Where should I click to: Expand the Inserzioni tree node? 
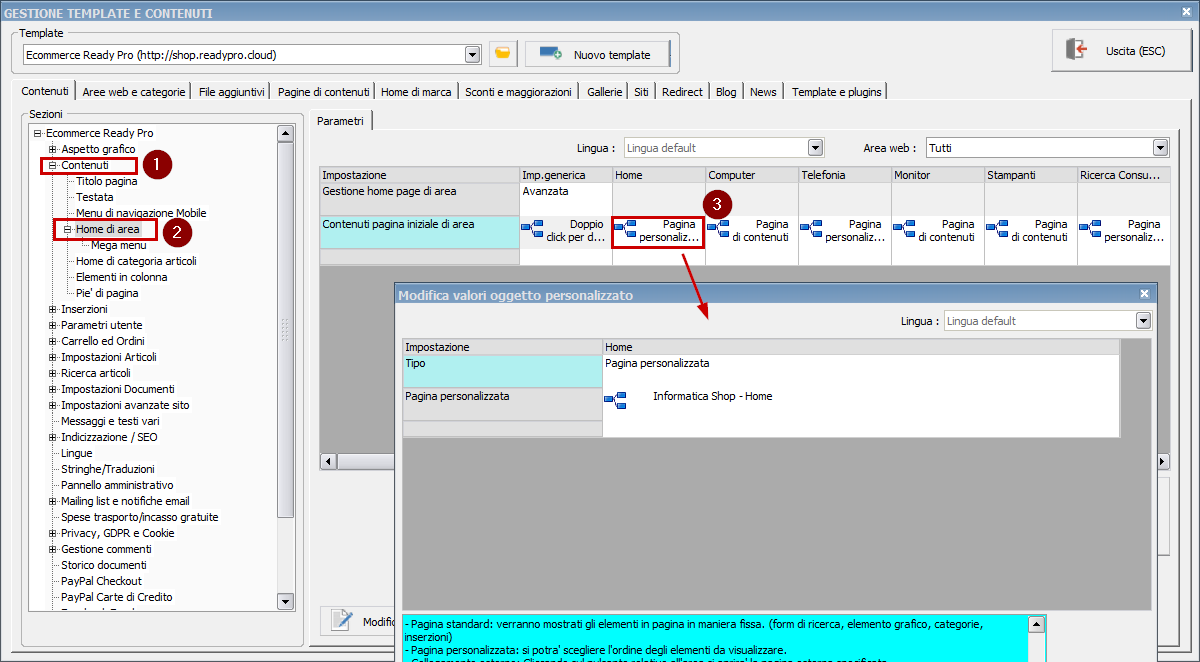(53, 309)
